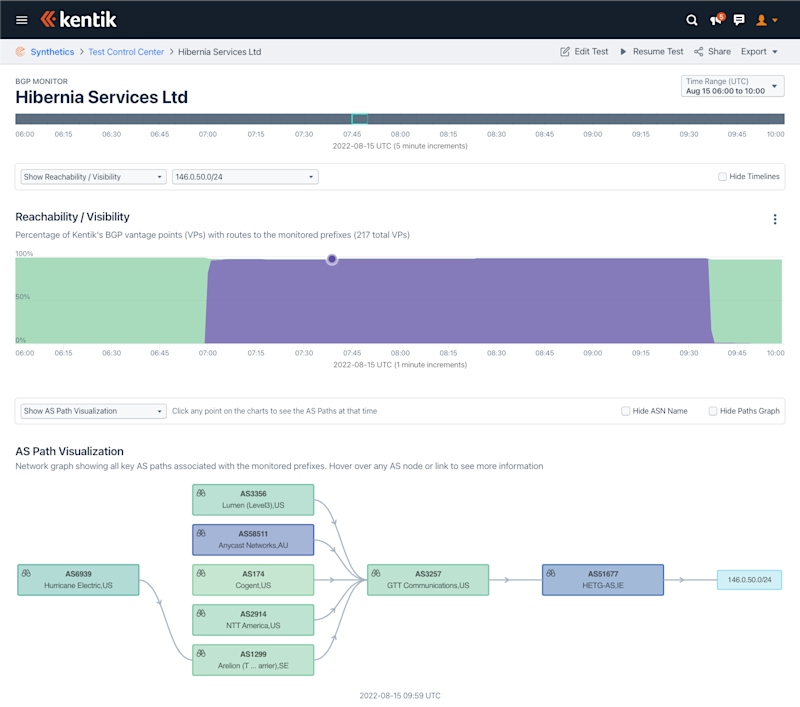Click the 2022-08-15 09:59 UTC timestamp
The height and width of the screenshot is (707, 800).
[400, 695]
